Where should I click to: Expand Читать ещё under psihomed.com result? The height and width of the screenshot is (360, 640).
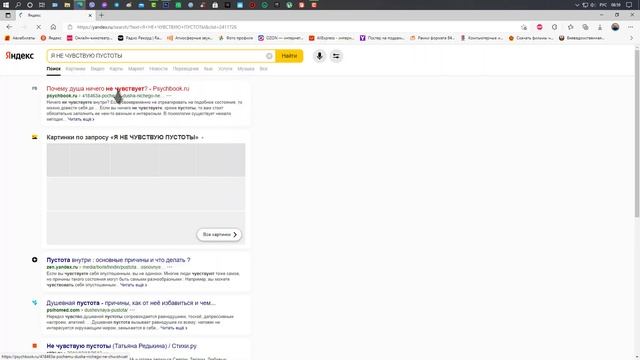click(173, 328)
